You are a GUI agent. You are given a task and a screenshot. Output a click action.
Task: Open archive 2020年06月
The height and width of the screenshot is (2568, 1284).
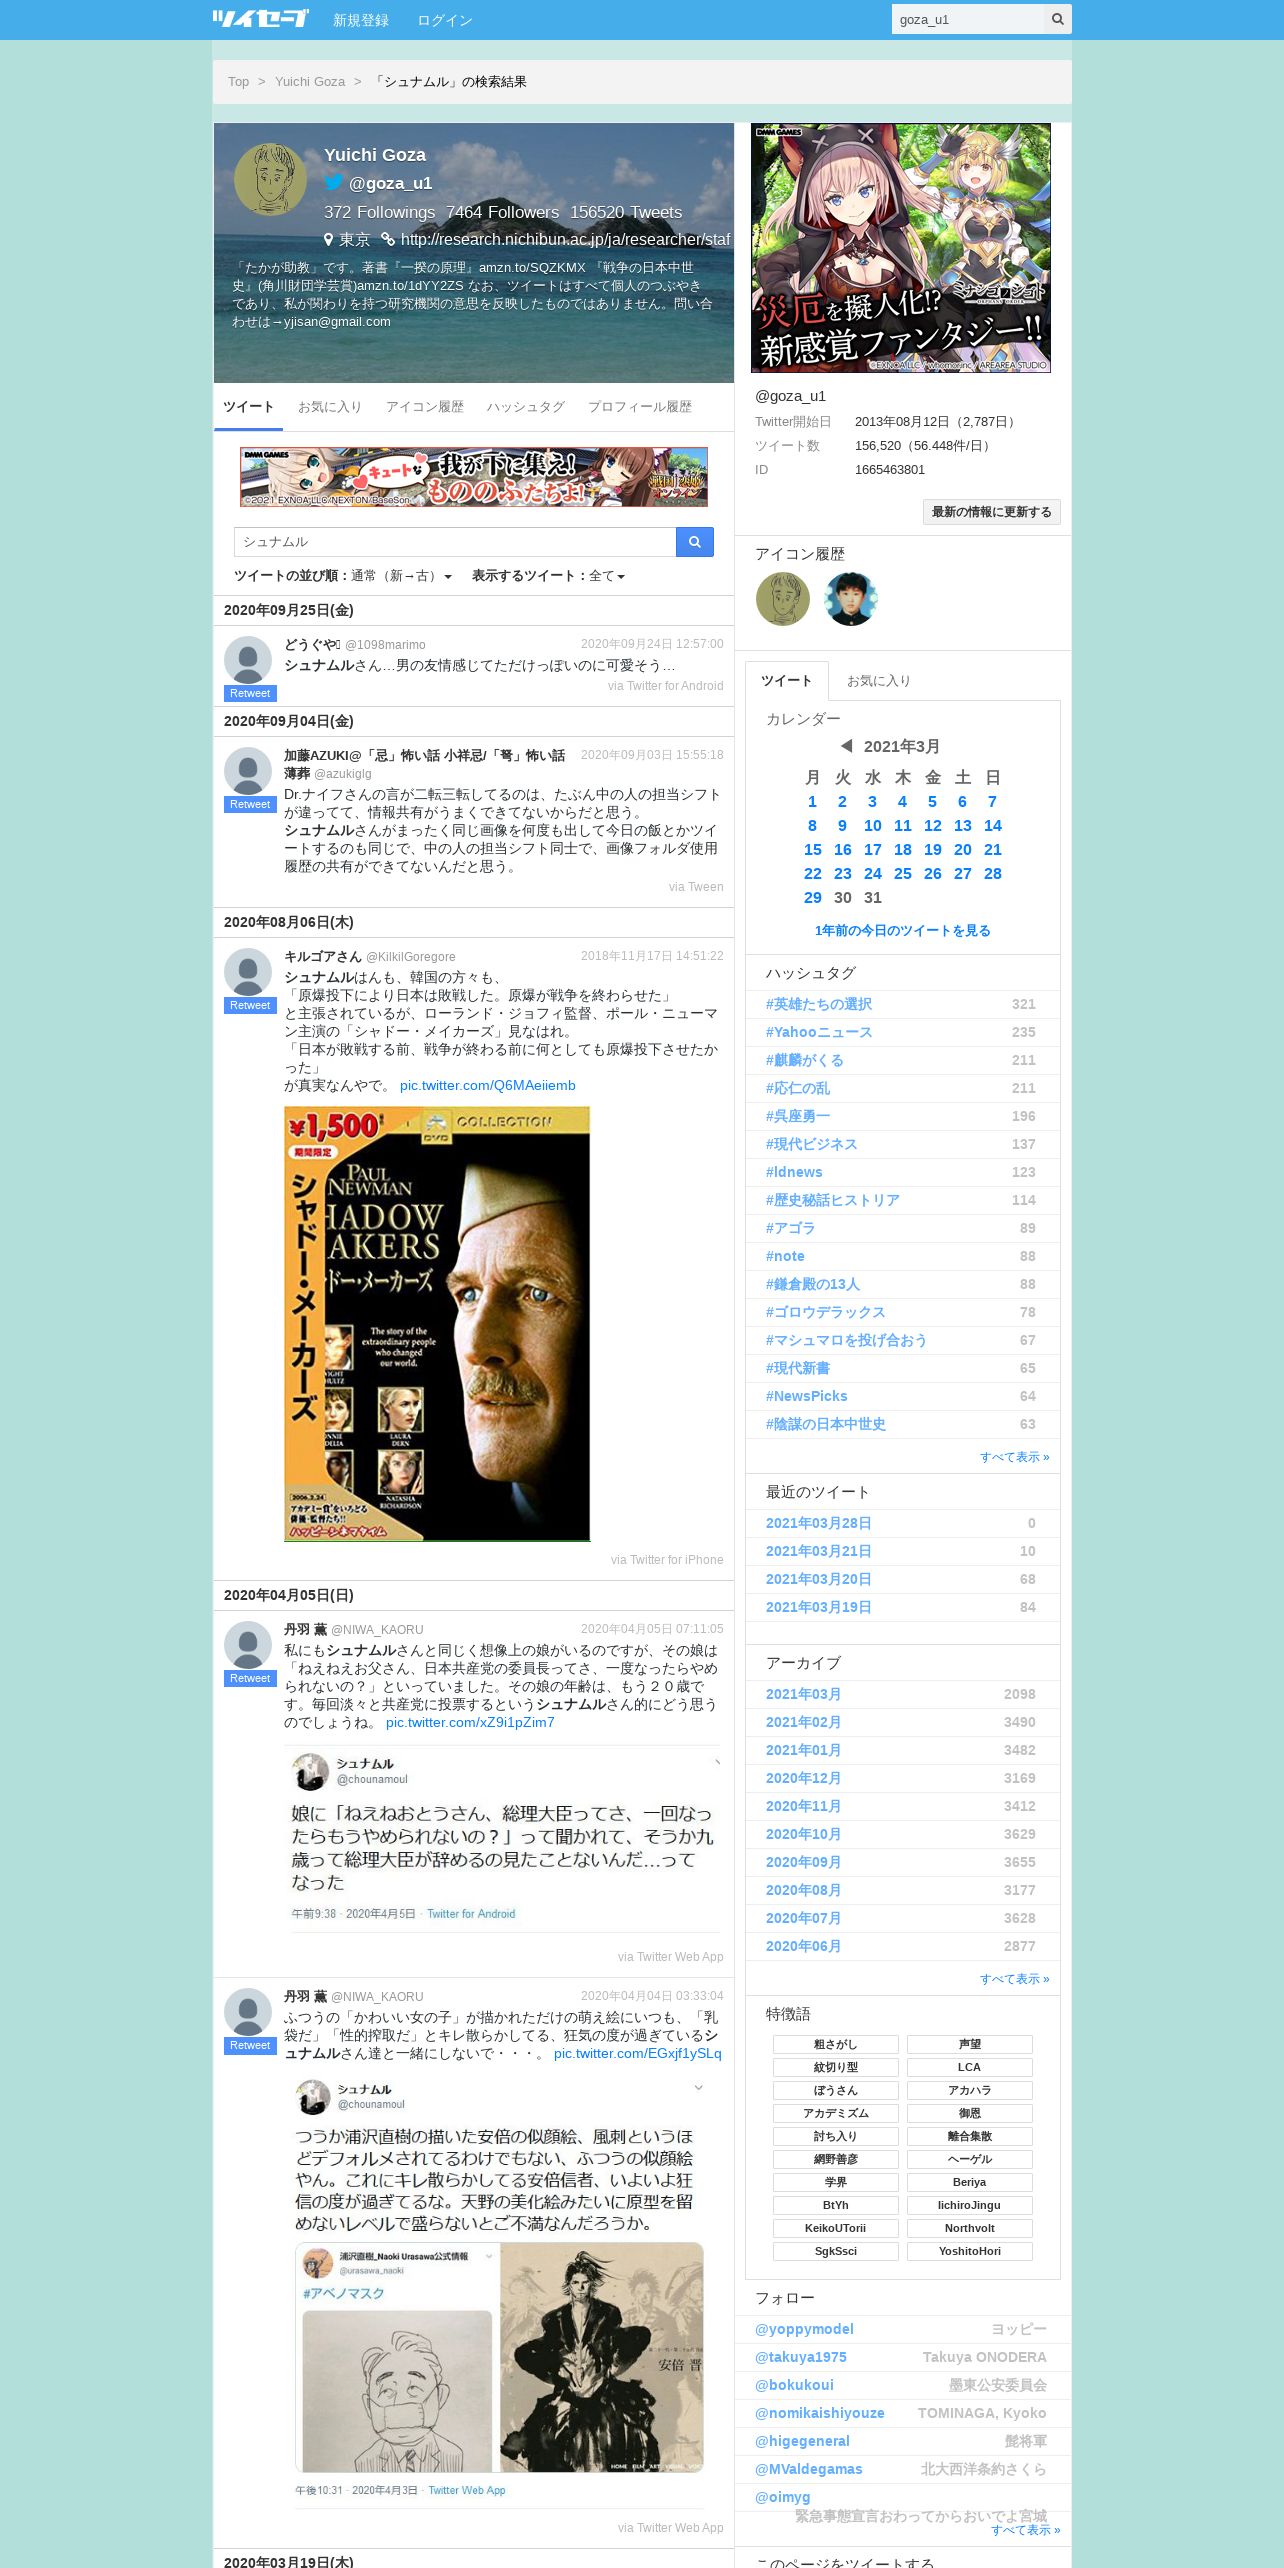(x=804, y=1946)
